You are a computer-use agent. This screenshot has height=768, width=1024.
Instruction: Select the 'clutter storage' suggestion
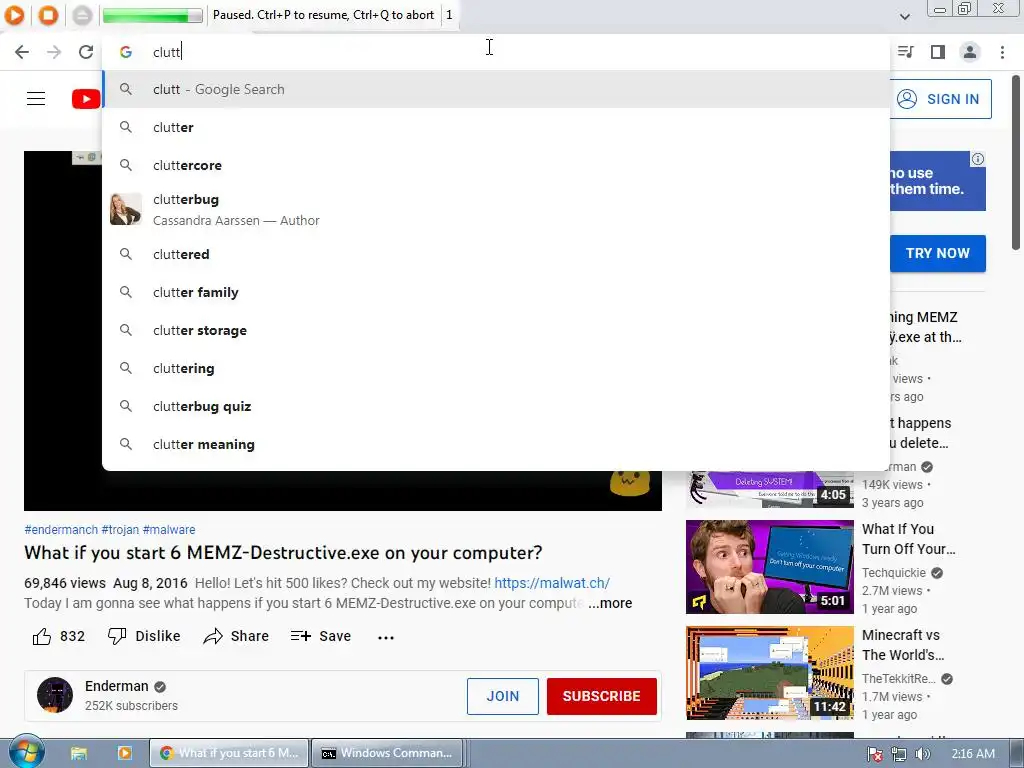pyautogui.click(x=496, y=330)
